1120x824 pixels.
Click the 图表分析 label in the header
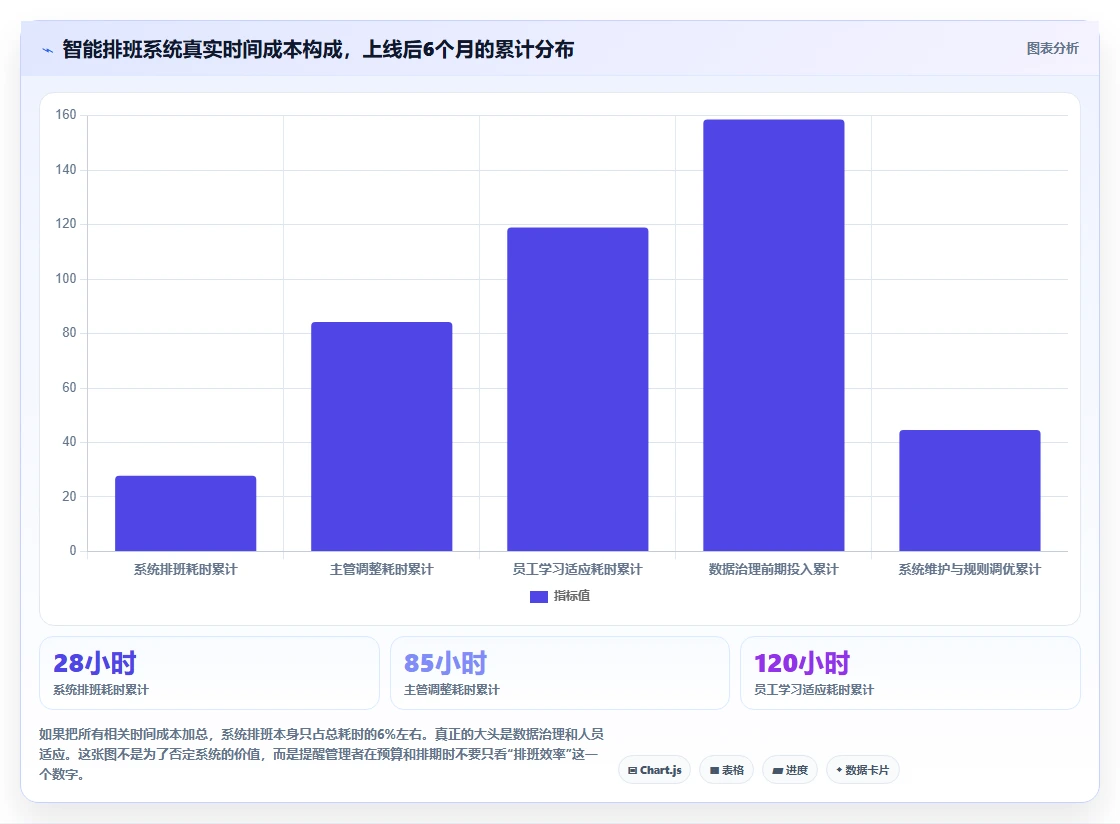(x=1052, y=49)
